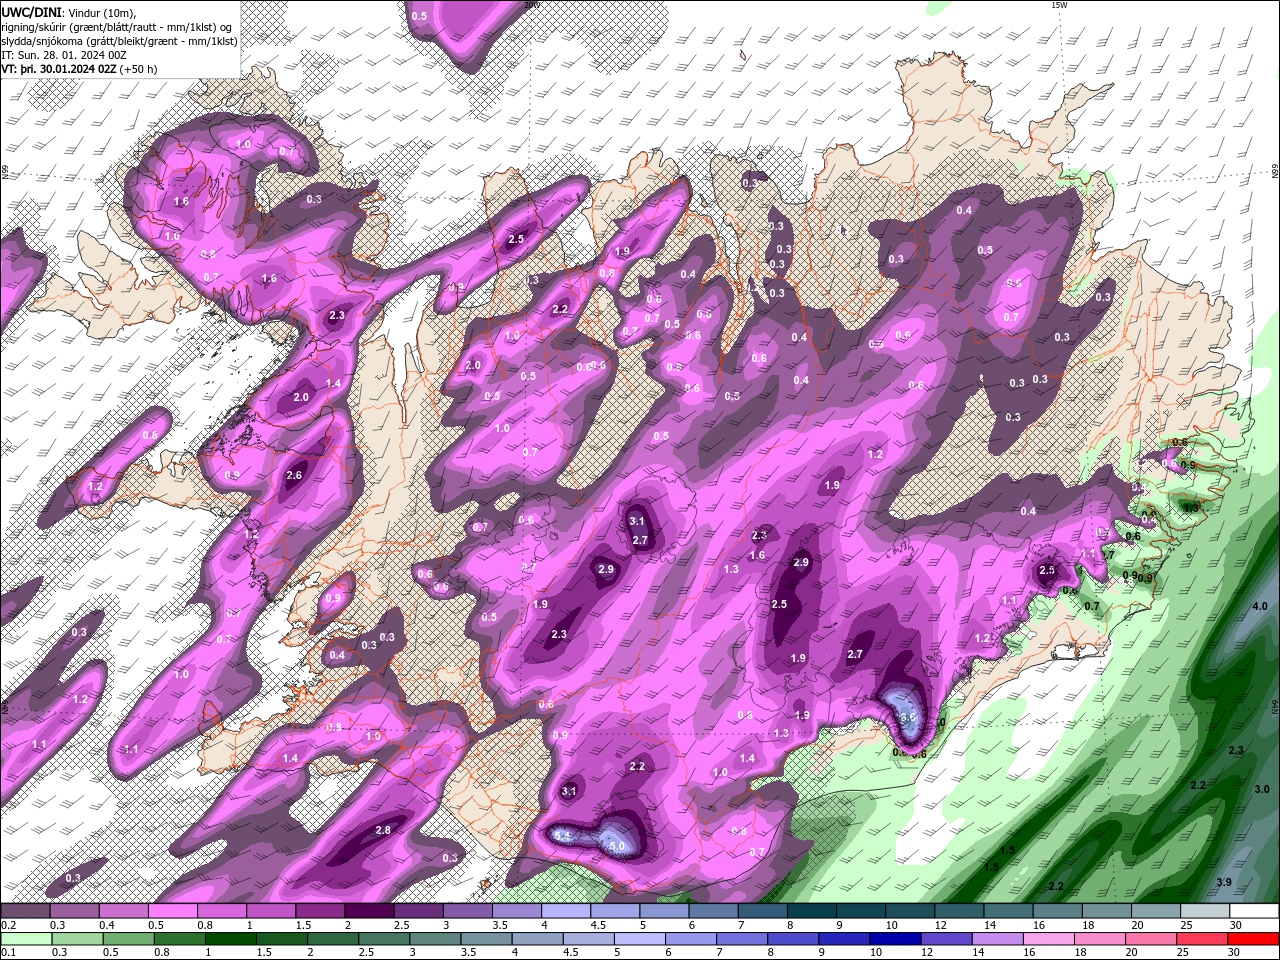Screen dimensions: 1280x960
Task: Pick the white swatch after 30 in top row
Action: 1255,911
